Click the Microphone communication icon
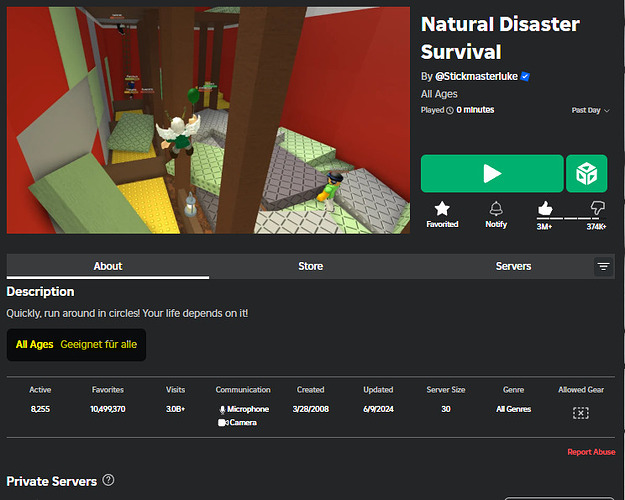This screenshot has width=625, height=500. point(222,409)
